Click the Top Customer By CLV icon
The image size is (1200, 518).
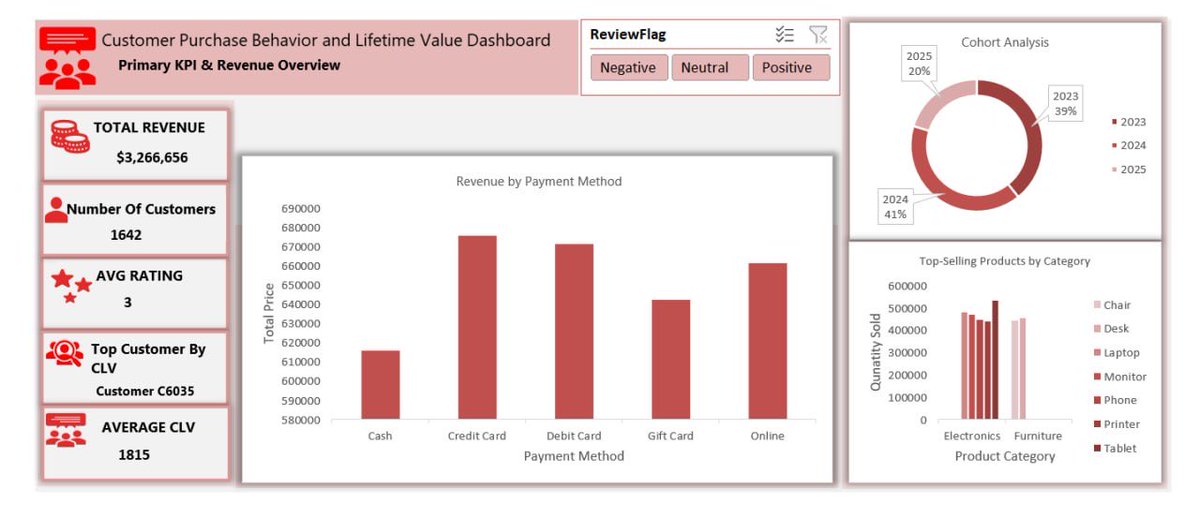(x=65, y=353)
